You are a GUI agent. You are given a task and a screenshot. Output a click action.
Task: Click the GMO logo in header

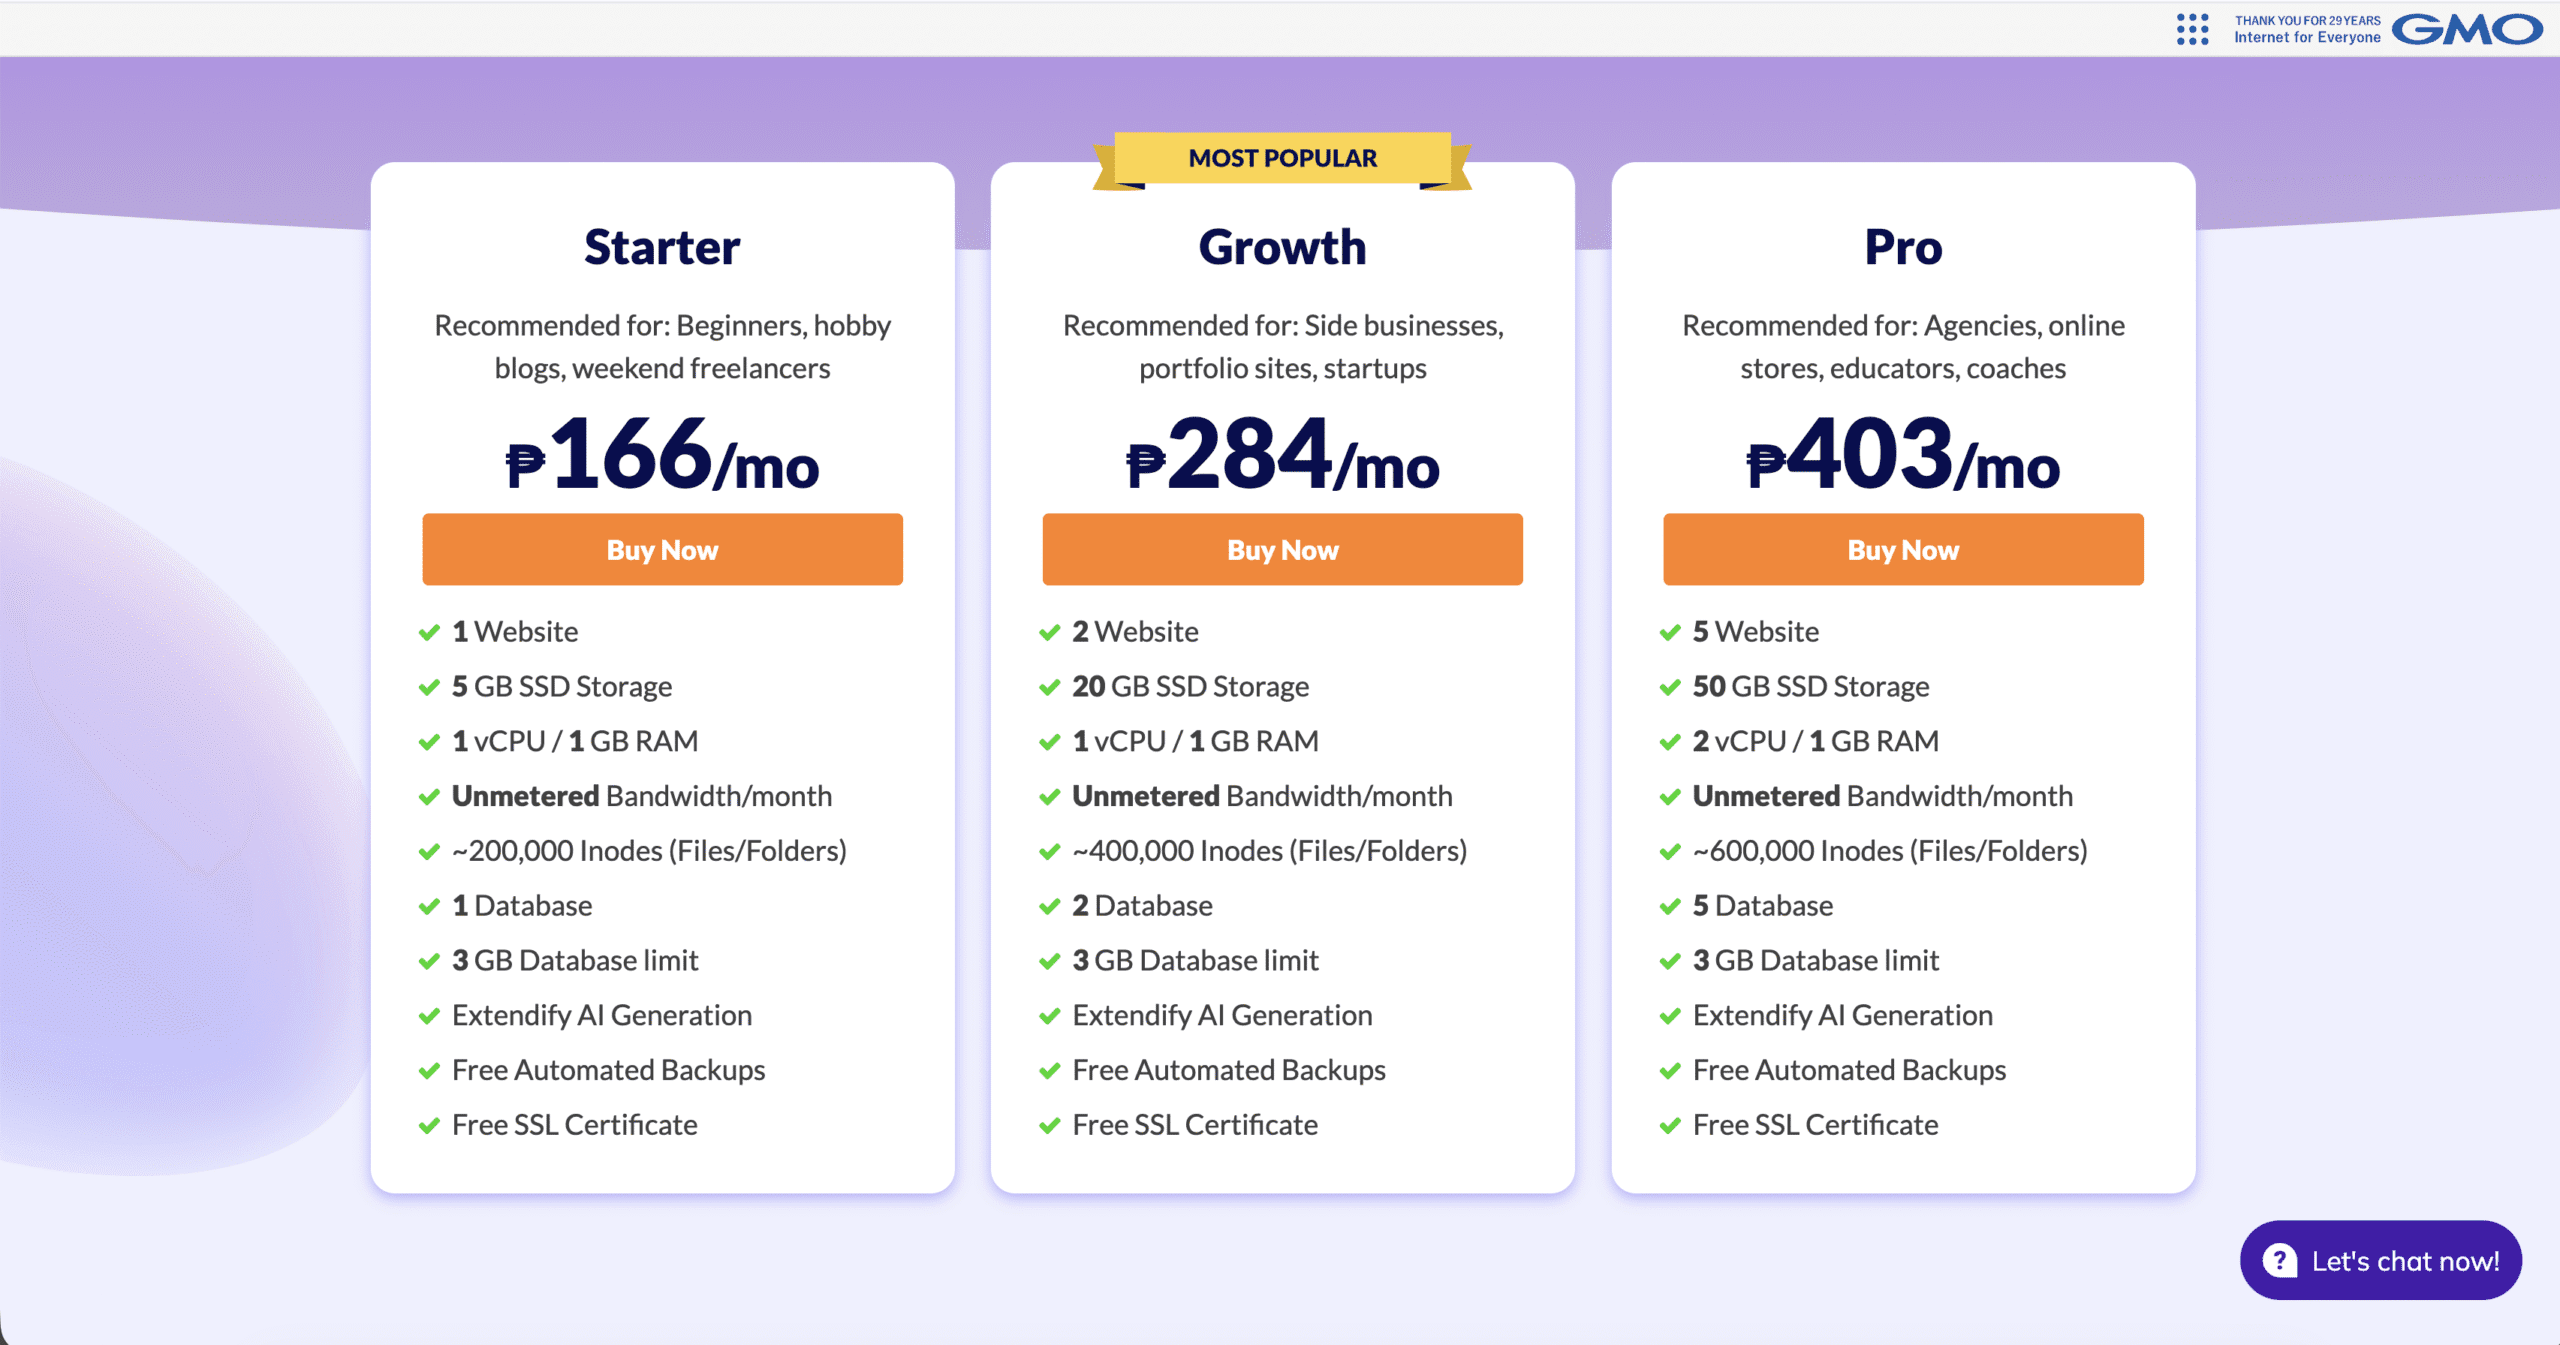click(x=2467, y=29)
